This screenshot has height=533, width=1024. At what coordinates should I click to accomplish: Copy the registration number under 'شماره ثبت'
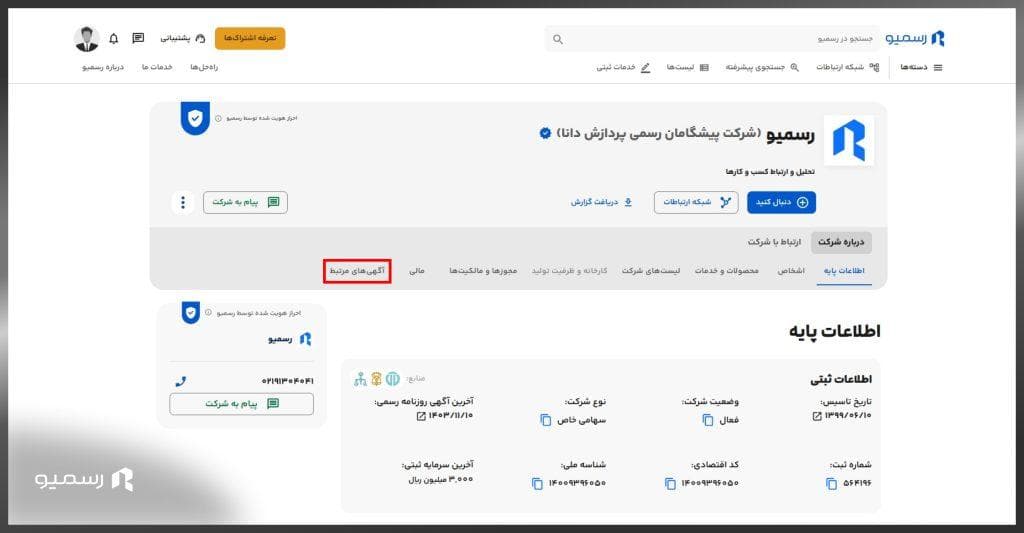pos(831,483)
